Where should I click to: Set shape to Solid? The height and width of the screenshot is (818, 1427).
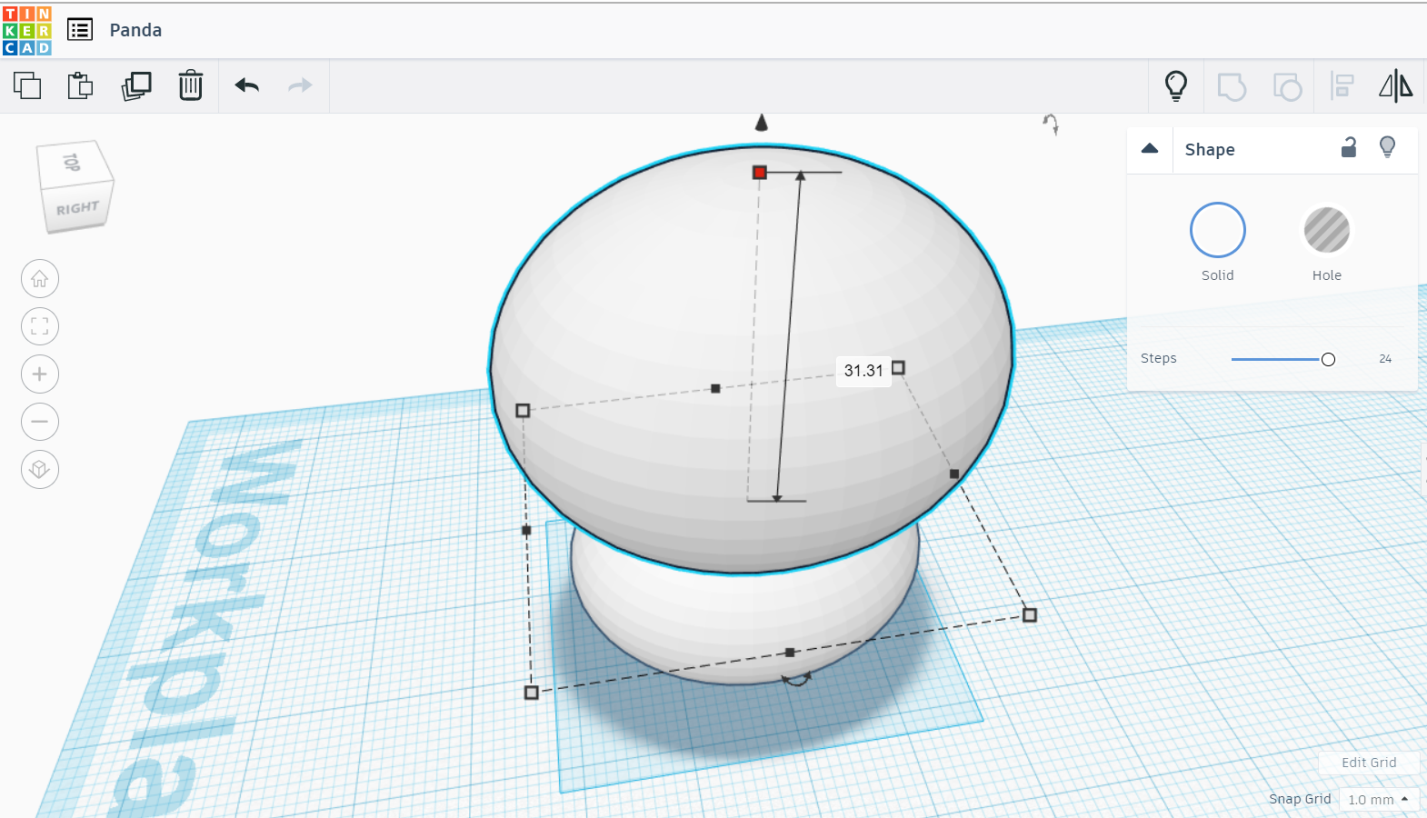(x=1218, y=230)
